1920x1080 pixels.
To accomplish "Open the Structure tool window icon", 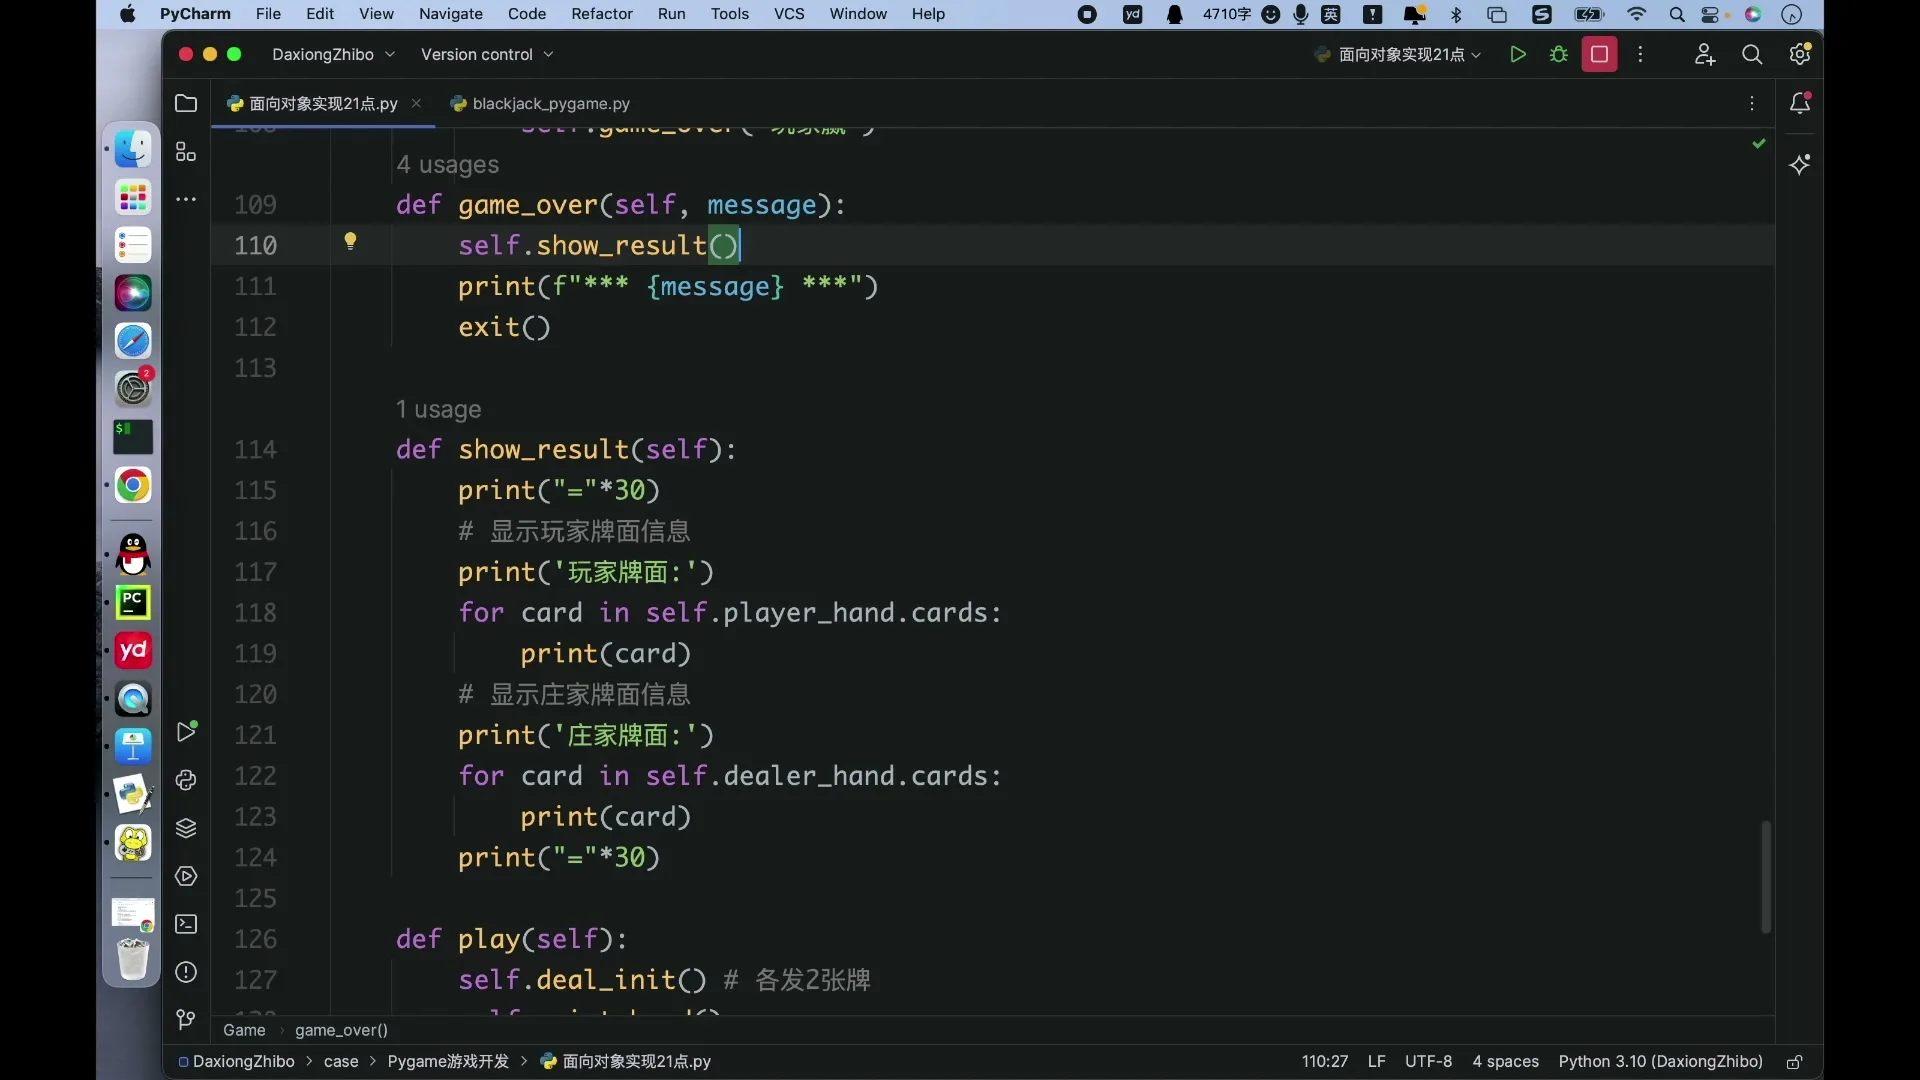I will coord(186,152).
